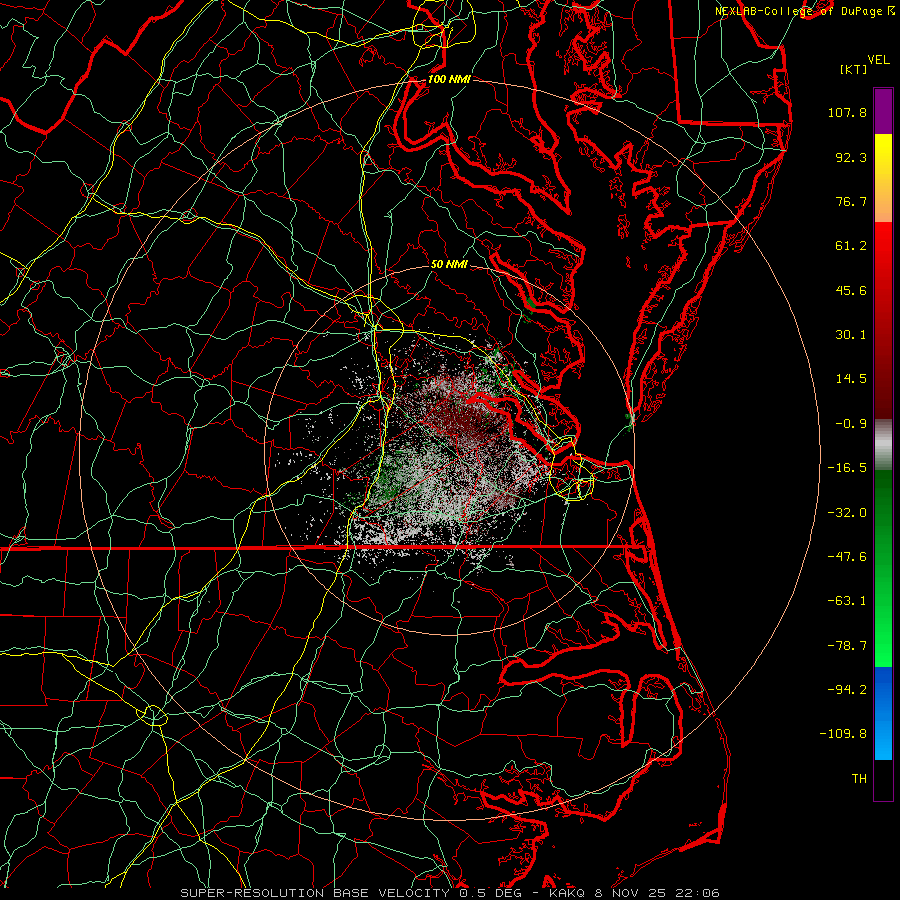Click the 92.3 legend value

pyautogui.click(x=851, y=157)
